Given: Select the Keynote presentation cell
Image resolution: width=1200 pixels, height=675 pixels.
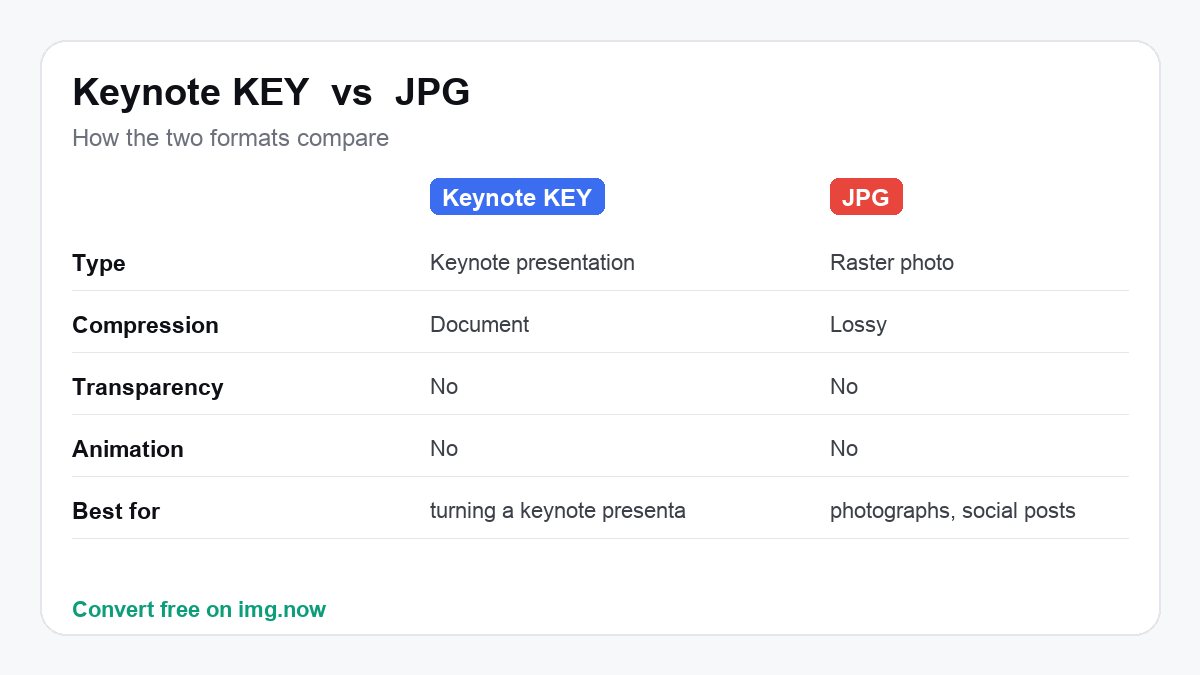Looking at the screenshot, I should pyautogui.click(x=532, y=263).
